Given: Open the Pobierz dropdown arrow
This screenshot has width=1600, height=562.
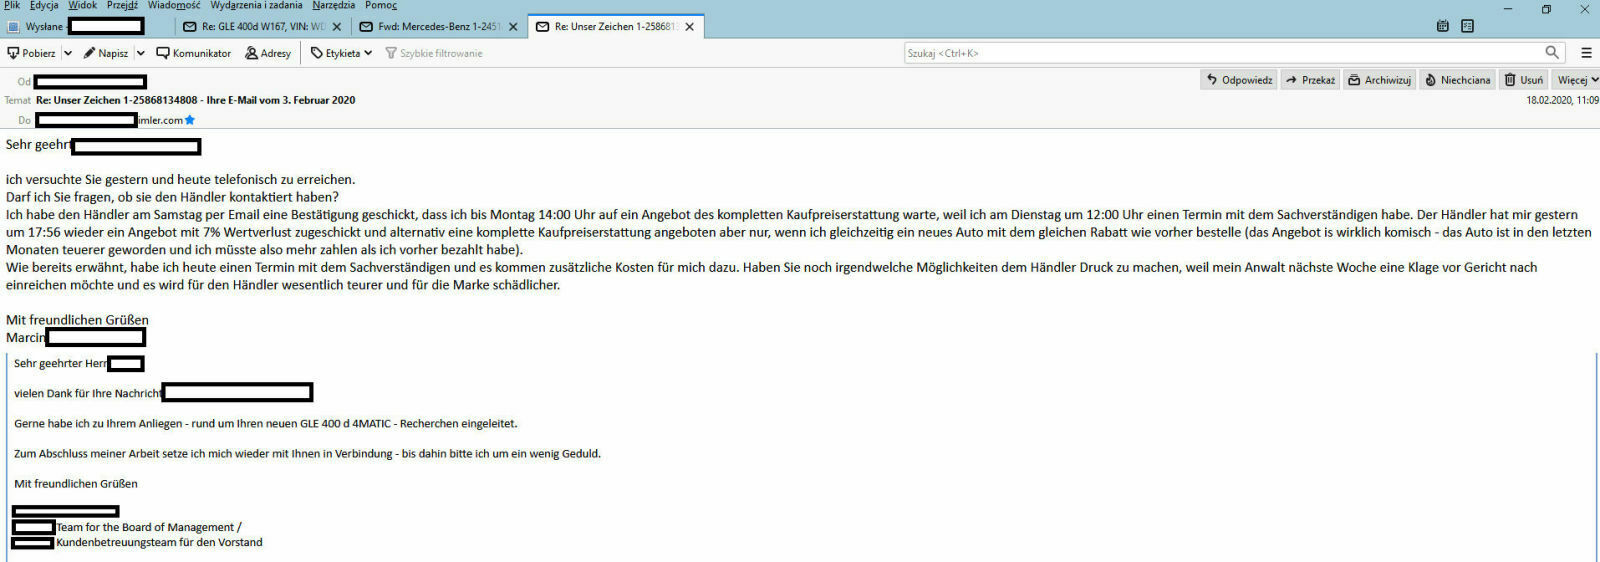Looking at the screenshot, I should [68, 53].
